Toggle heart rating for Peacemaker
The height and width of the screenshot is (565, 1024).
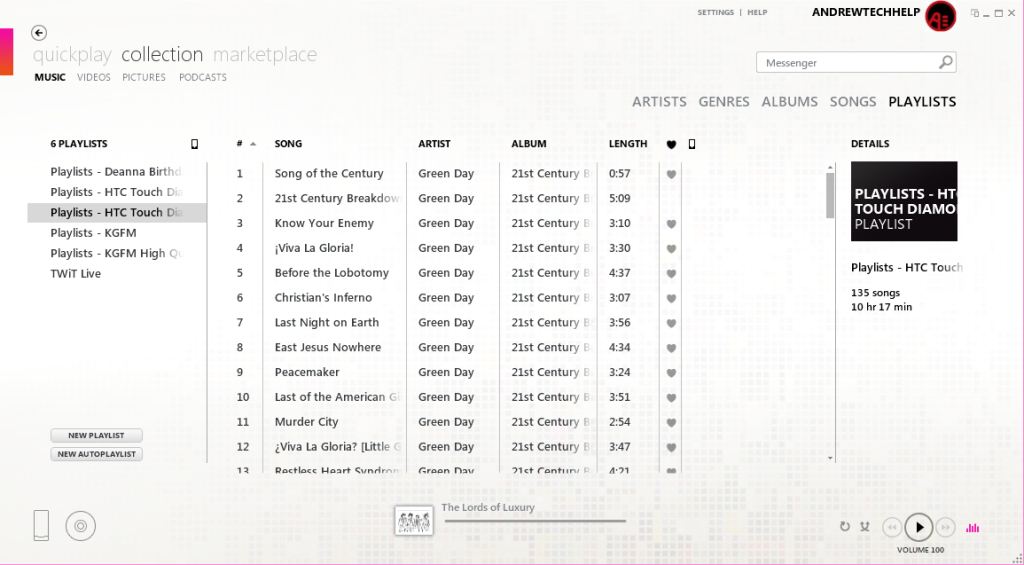671,373
